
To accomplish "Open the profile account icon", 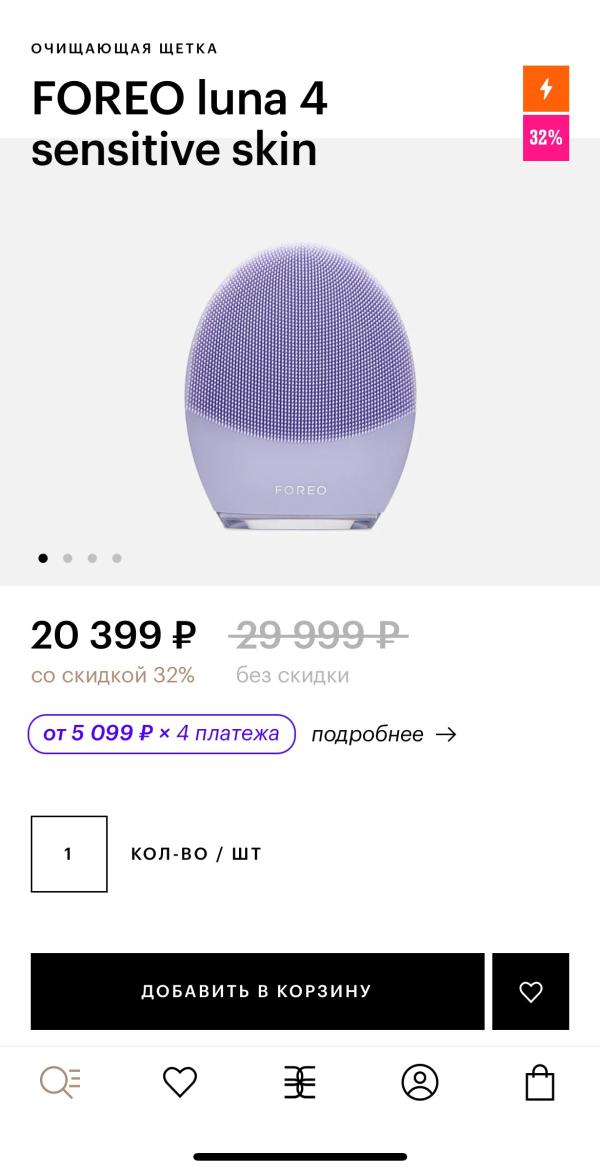I will 420,1082.
